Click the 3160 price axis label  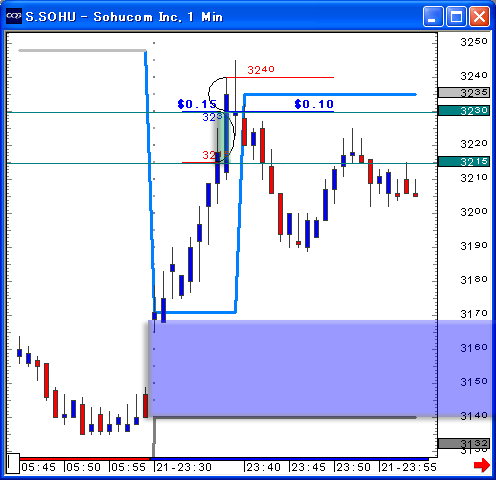click(x=474, y=348)
